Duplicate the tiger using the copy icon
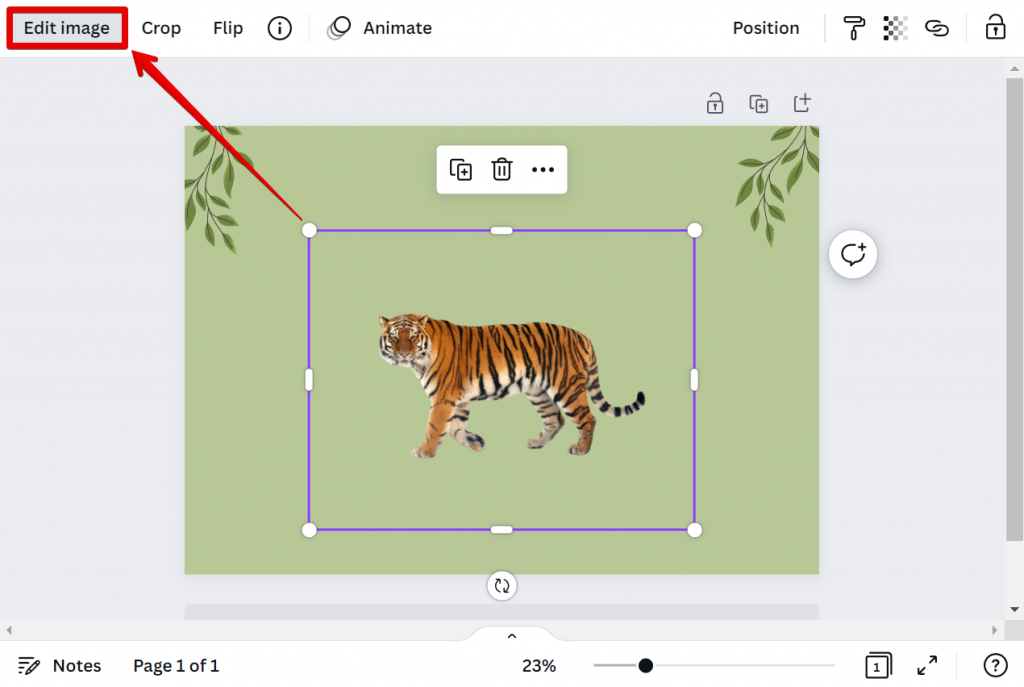Screen dimensions: 1024x687 (461, 169)
